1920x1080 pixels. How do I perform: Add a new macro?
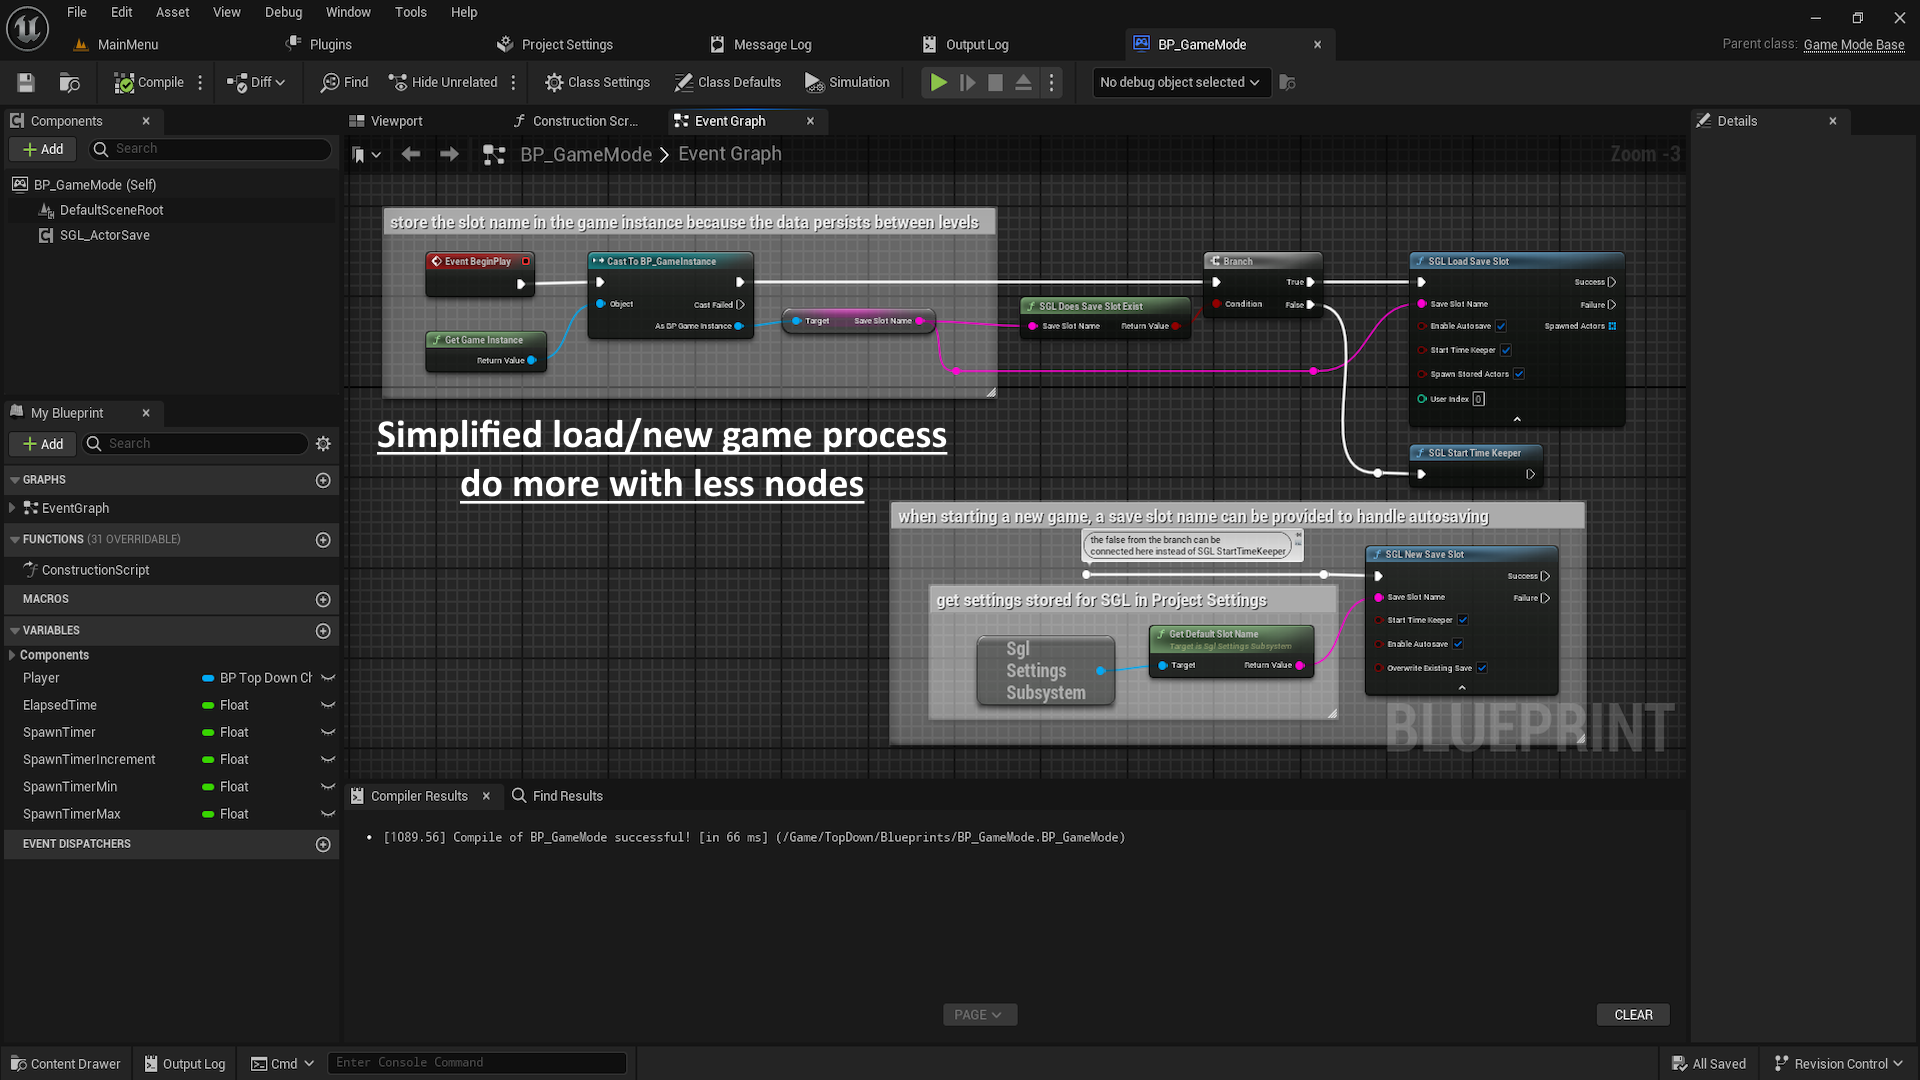323,600
